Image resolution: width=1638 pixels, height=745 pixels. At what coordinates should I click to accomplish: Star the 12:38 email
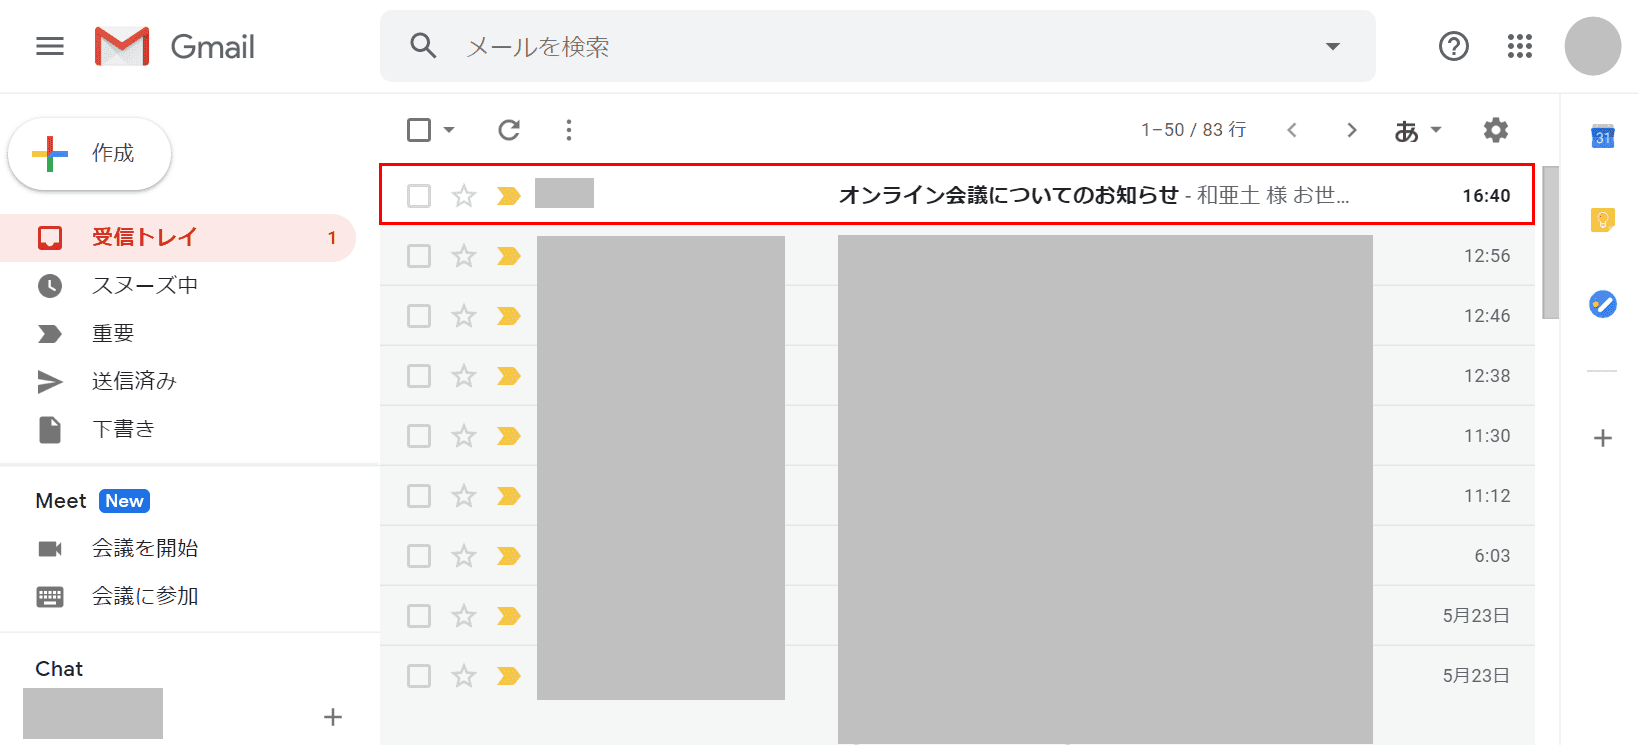pos(464,376)
